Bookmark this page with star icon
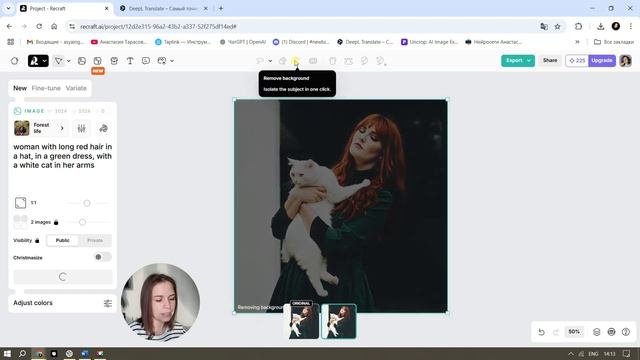This screenshot has height=360, width=640. (x=558, y=27)
